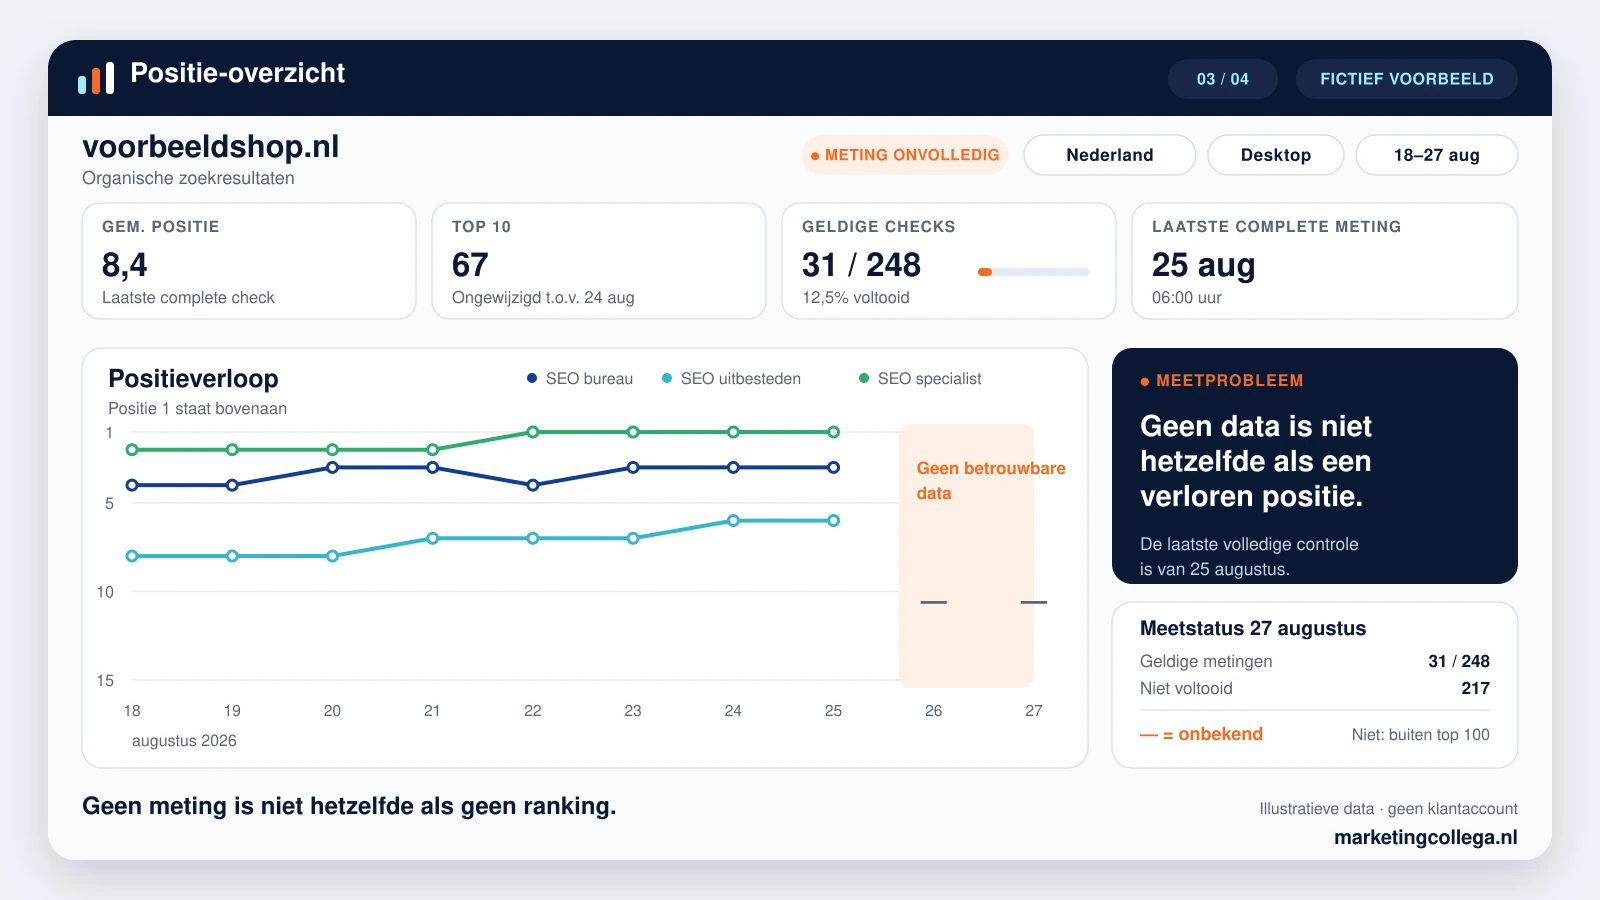Image resolution: width=1600 pixels, height=900 pixels.
Task: Click the unknown dash marker on 26 aug
Action: (933, 602)
